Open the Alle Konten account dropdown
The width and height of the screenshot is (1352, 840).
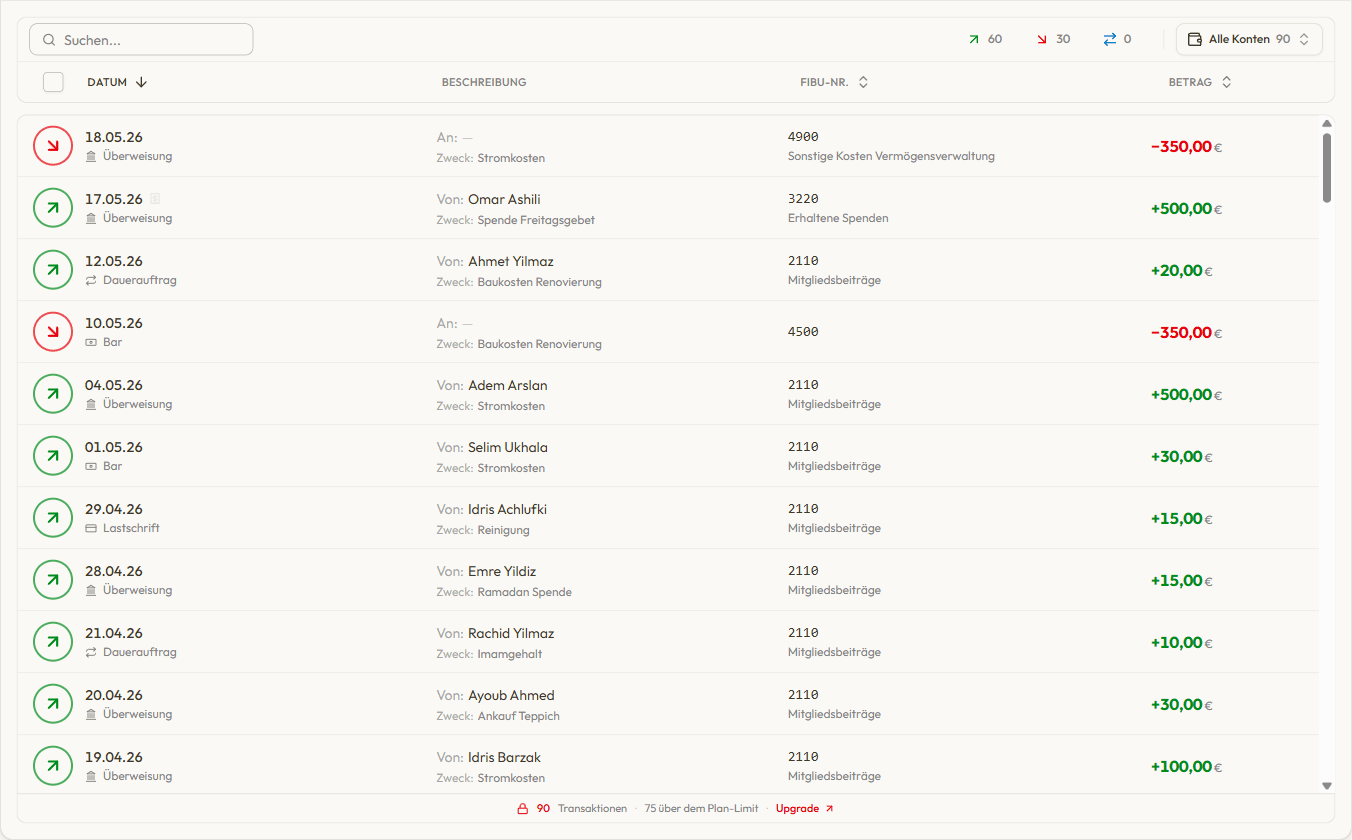pos(1249,39)
